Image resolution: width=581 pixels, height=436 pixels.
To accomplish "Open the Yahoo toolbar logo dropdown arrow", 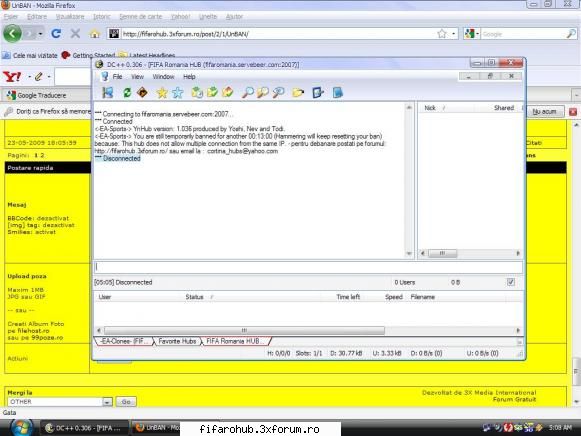I will coord(29,77).
